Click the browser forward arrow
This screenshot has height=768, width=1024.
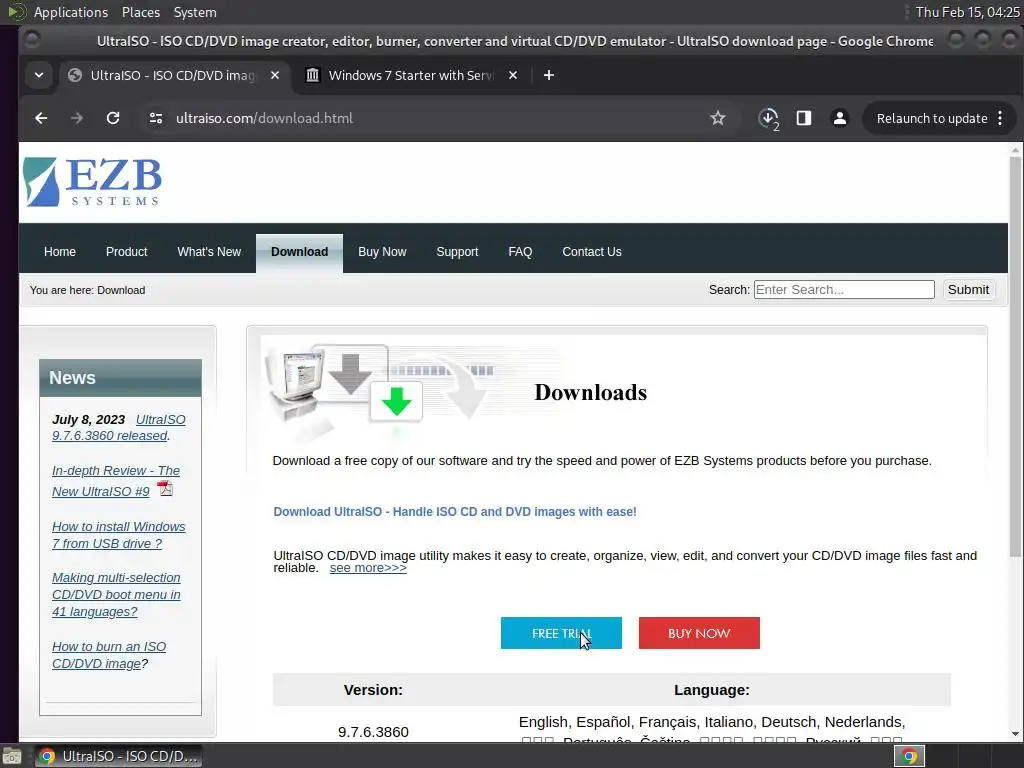76,118
